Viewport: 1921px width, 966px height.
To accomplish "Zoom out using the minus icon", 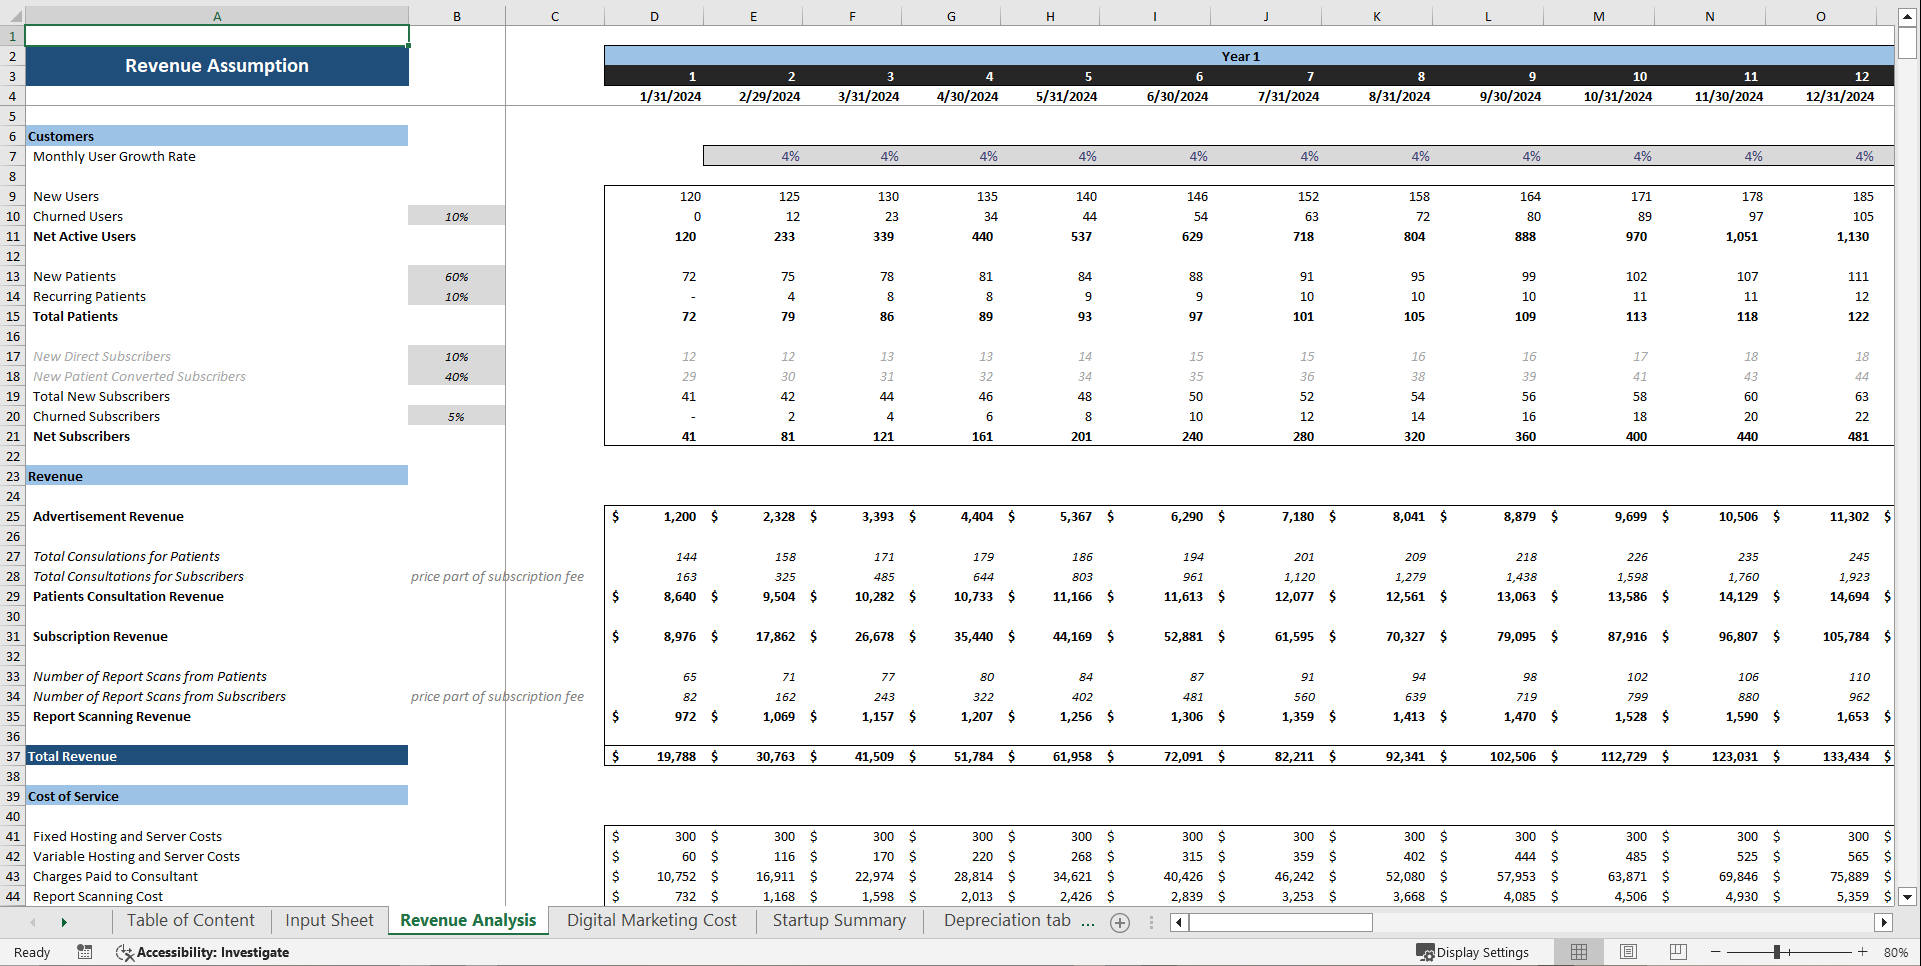I will [x=1714, y=952].
